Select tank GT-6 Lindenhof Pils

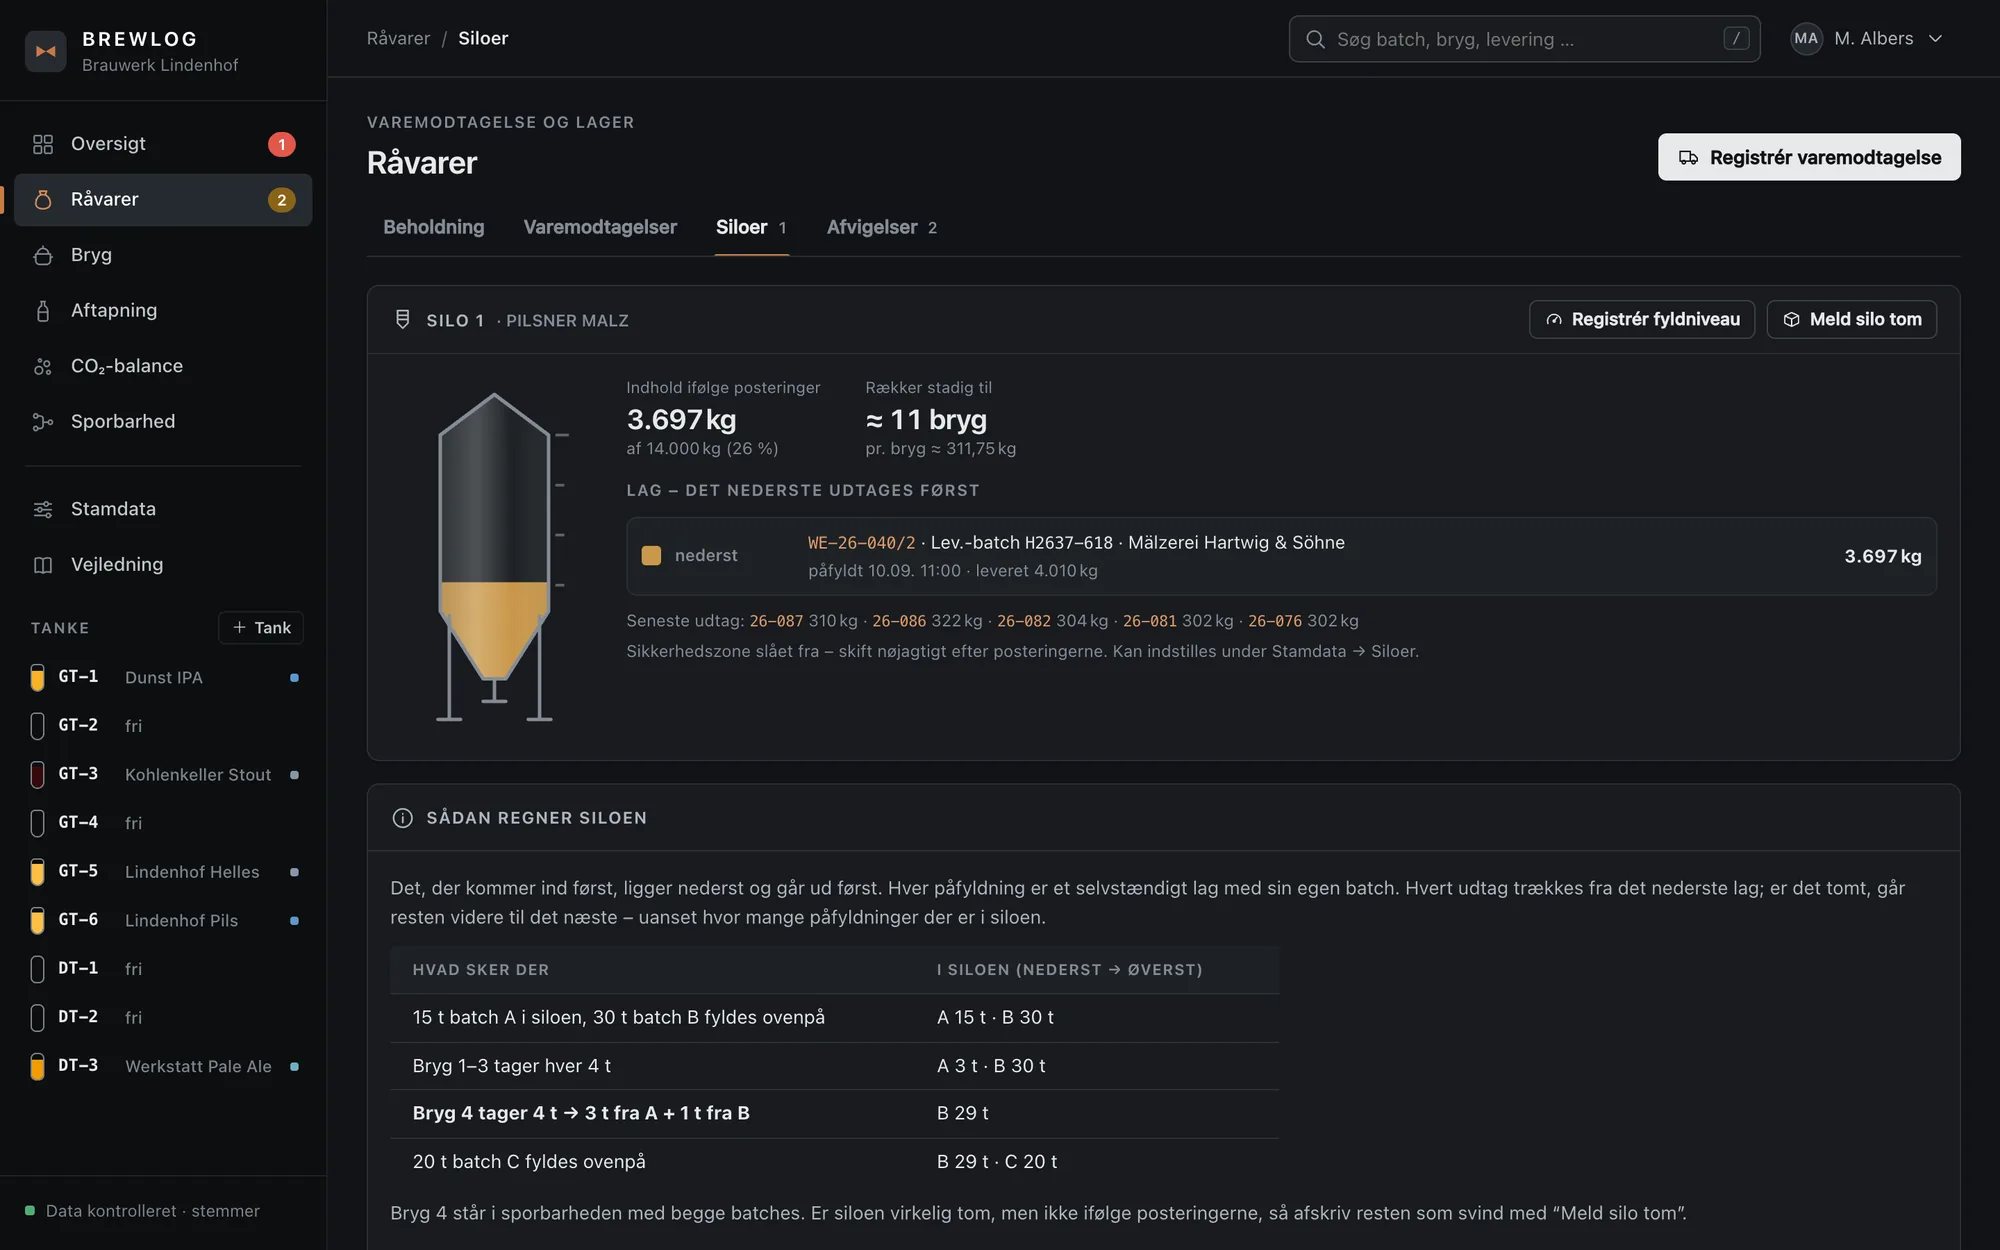[x=164, y=920]
